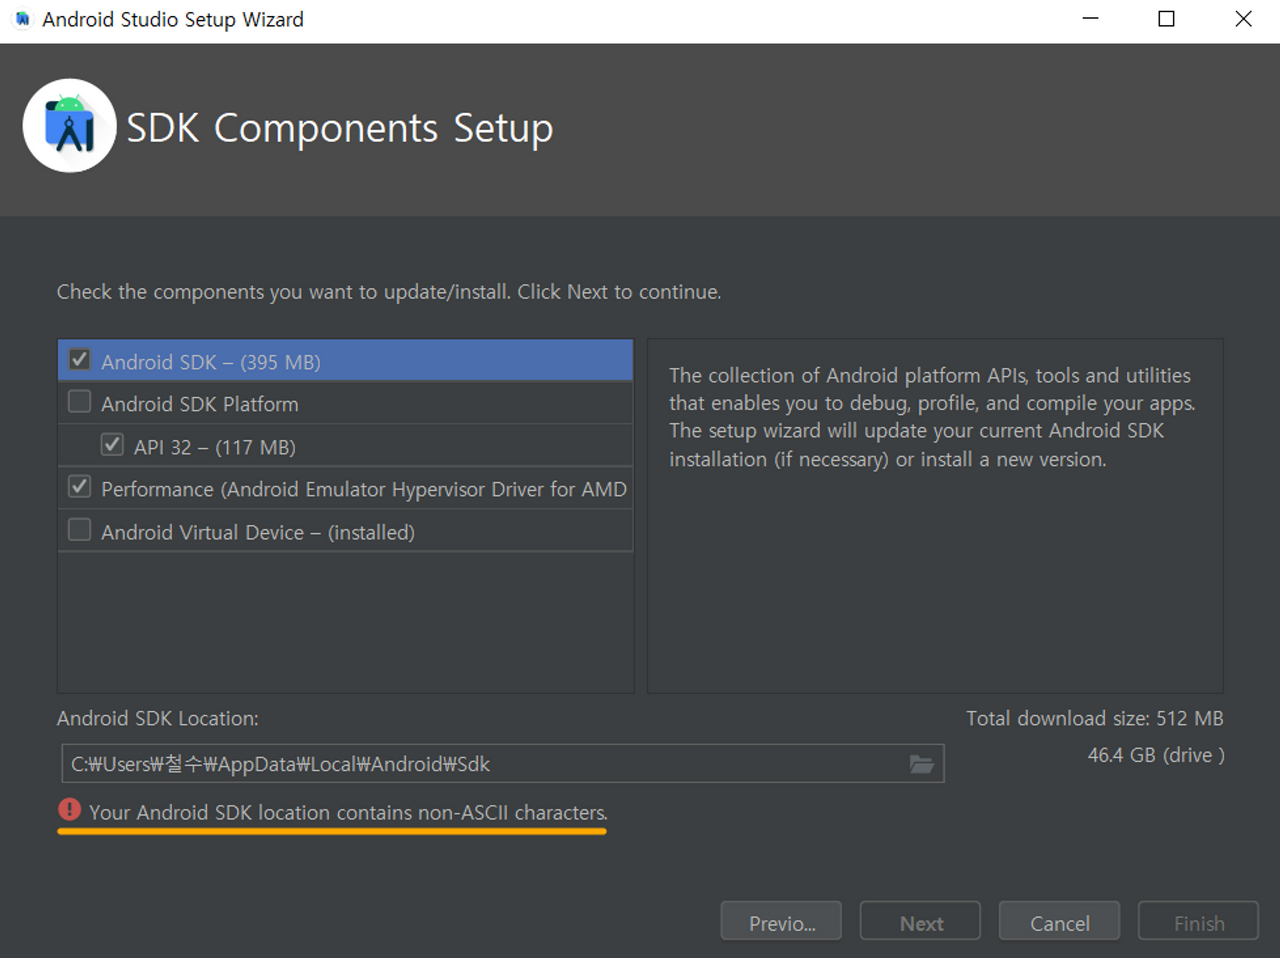Viewport: 1280px width, 958px height.
Task: Check the Android SDK Platform checkbox
Action: click(x=80, y=402)
